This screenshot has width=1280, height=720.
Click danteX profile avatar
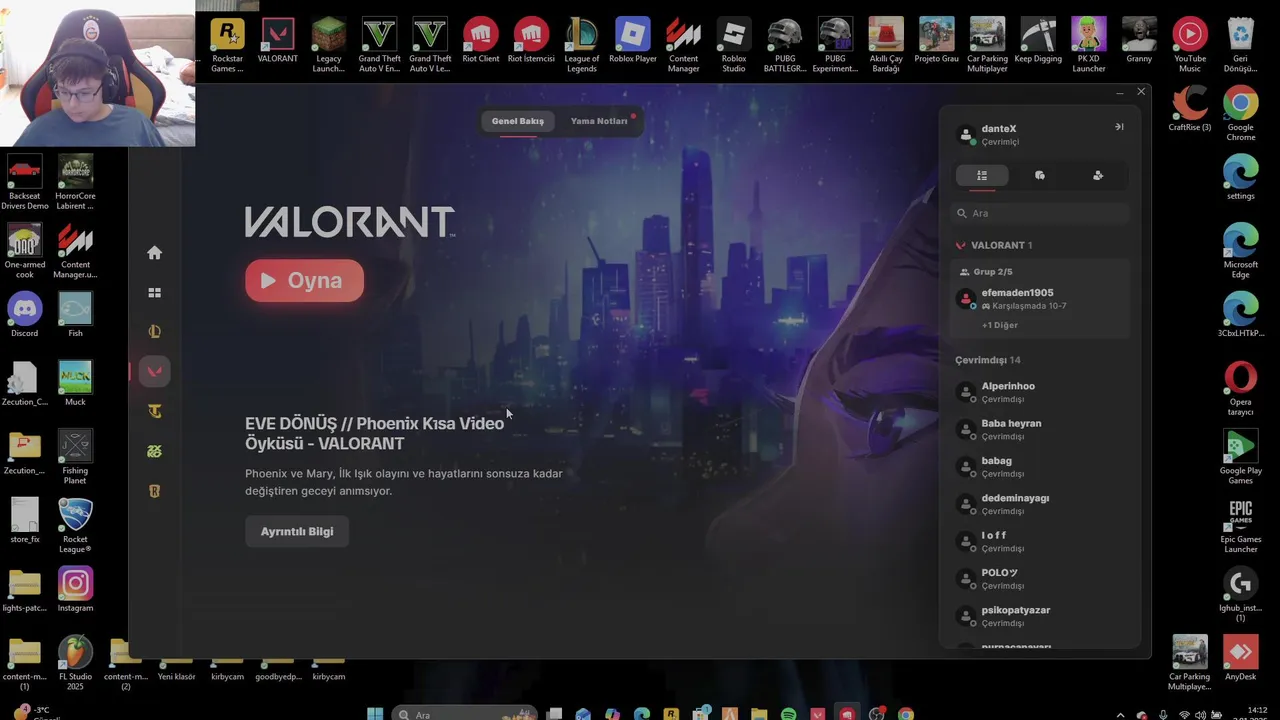(x=965, y=135)
